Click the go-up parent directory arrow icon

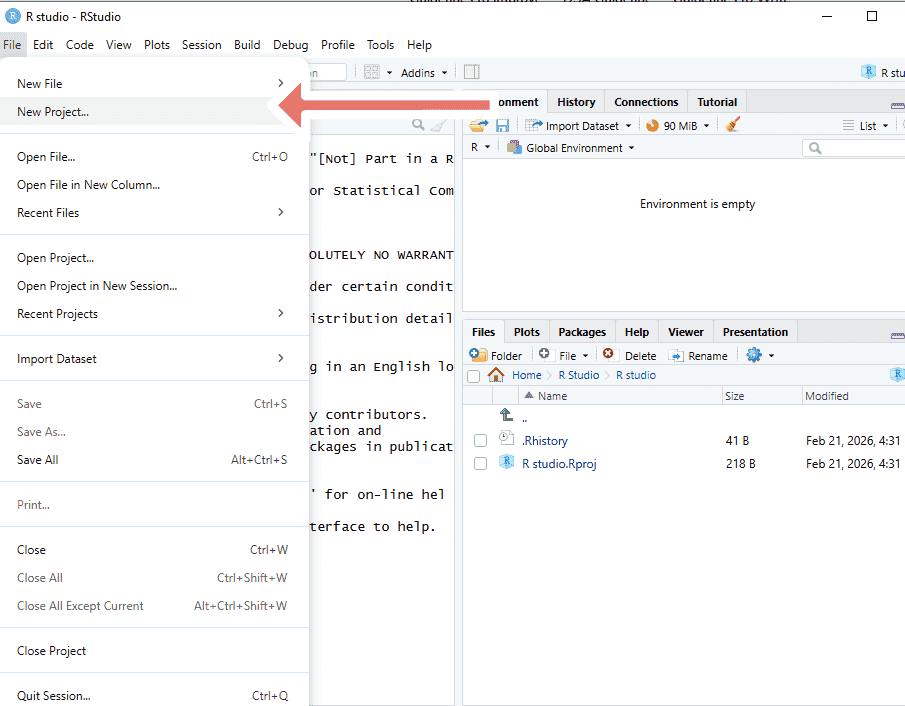pyautogui.click(x=506, y=414)
